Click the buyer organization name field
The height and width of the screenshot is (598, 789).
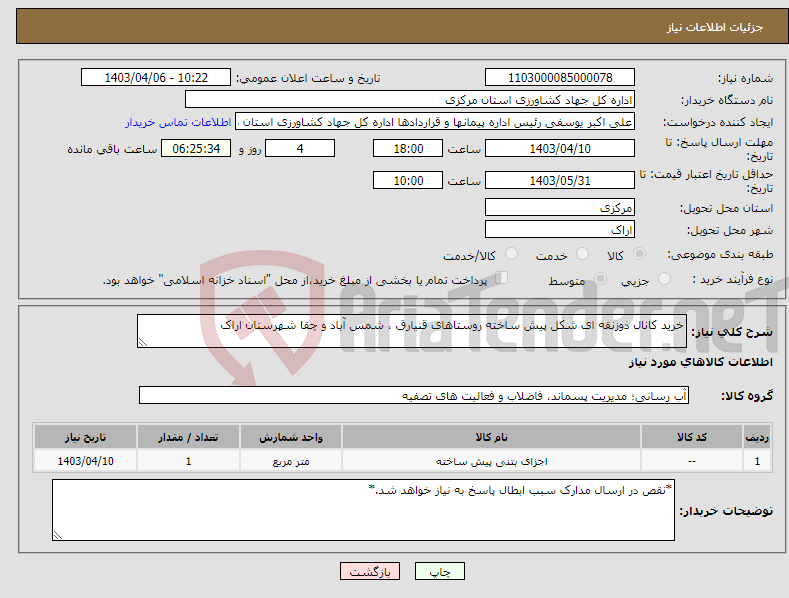click(410, 100)
